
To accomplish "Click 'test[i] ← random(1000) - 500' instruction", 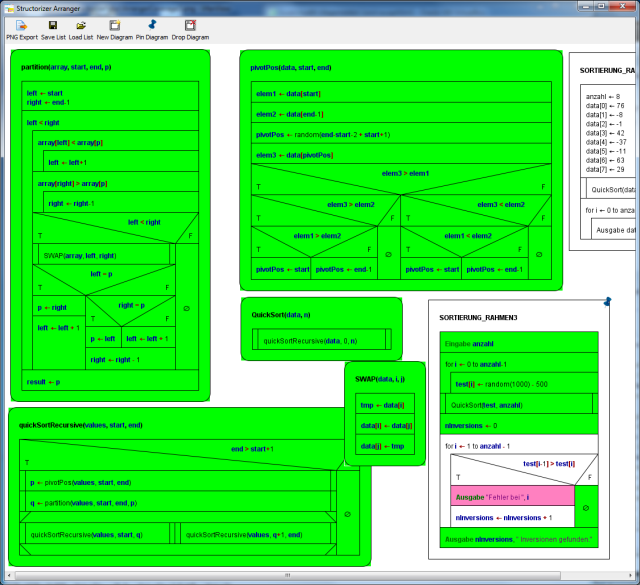I will tap(524, 383).
